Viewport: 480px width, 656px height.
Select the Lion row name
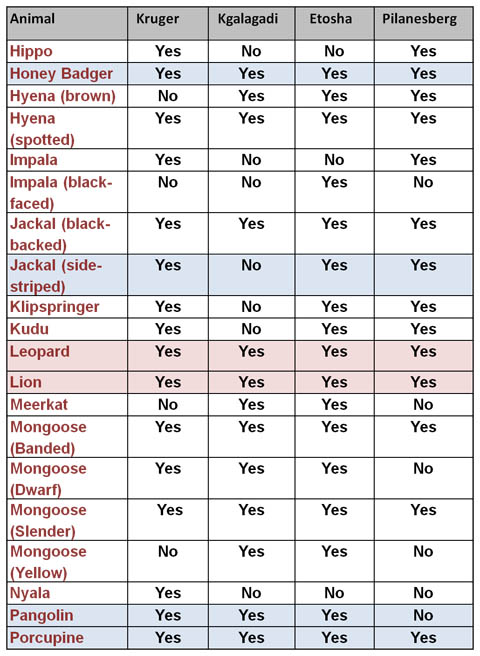click(26, 382)
